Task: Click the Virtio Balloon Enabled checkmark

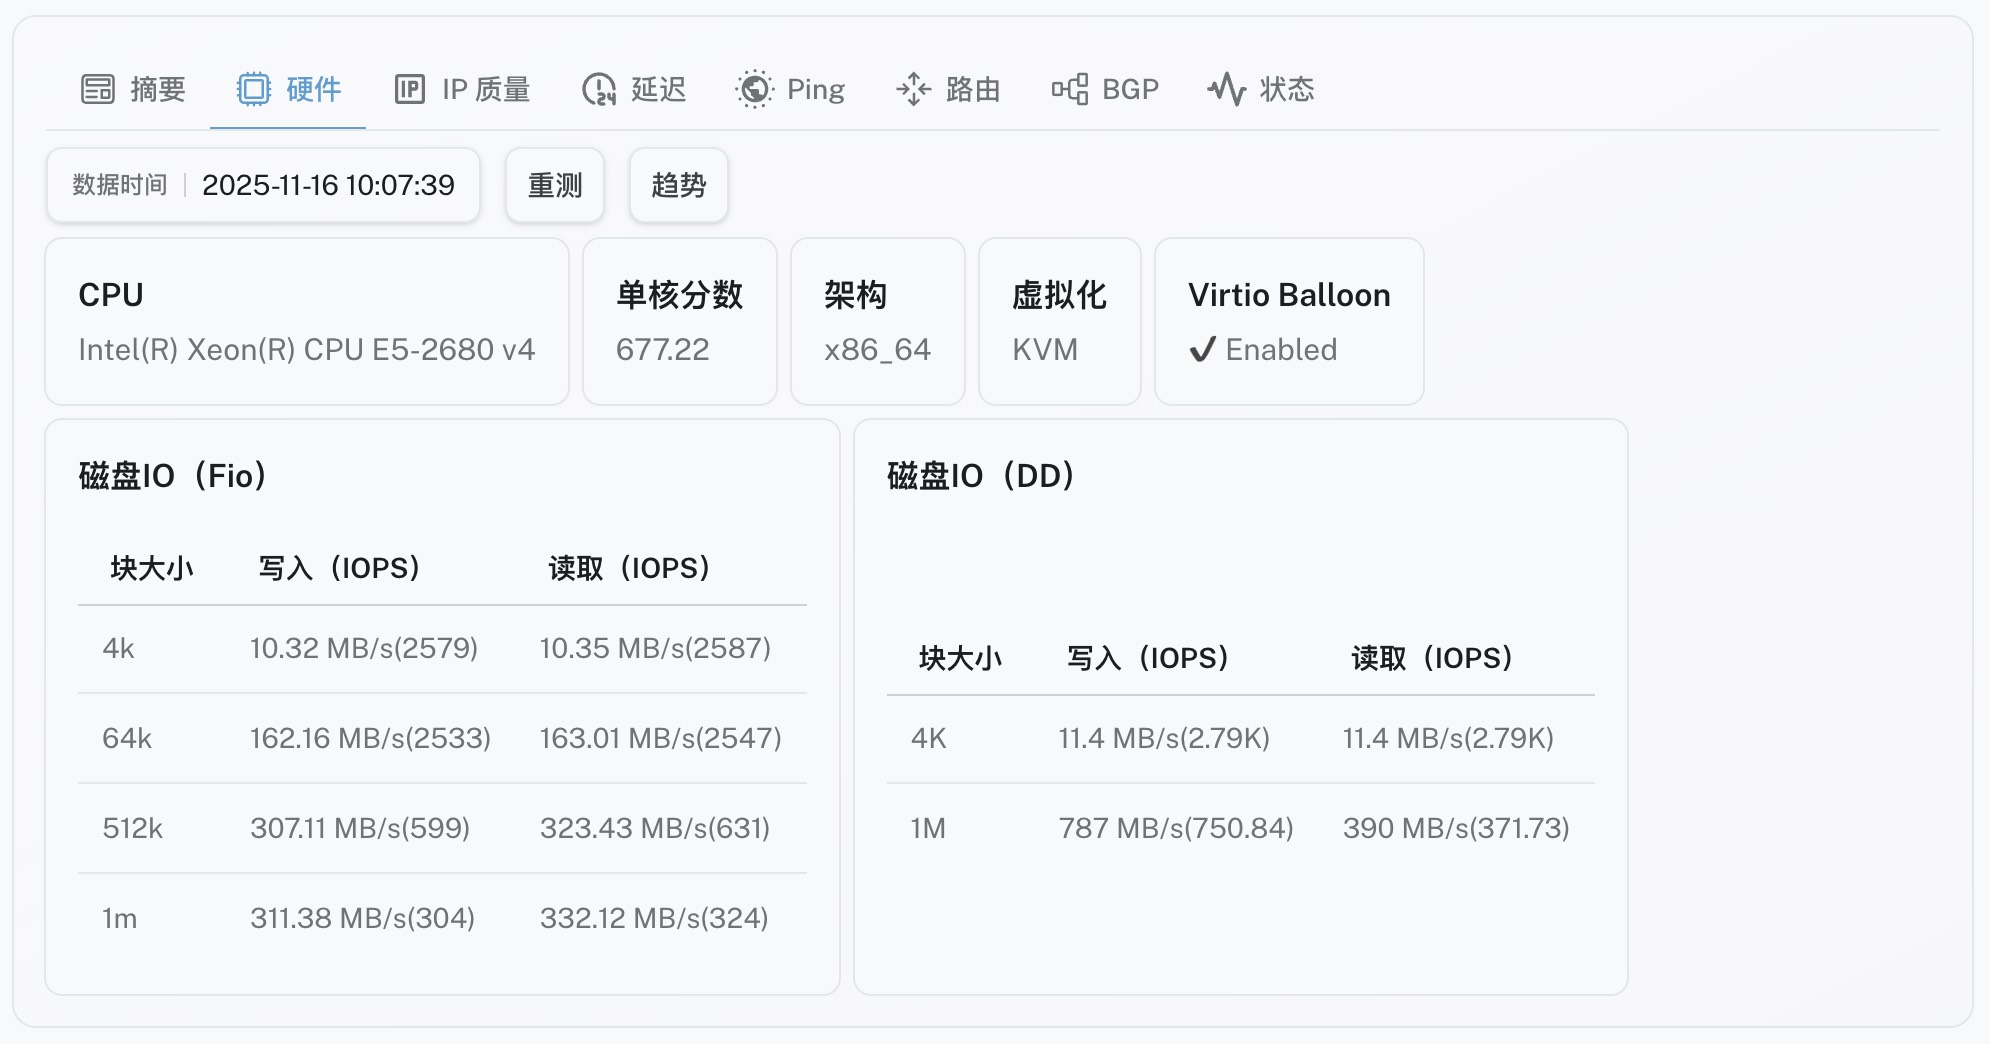Action: (x=1202, y=350)
